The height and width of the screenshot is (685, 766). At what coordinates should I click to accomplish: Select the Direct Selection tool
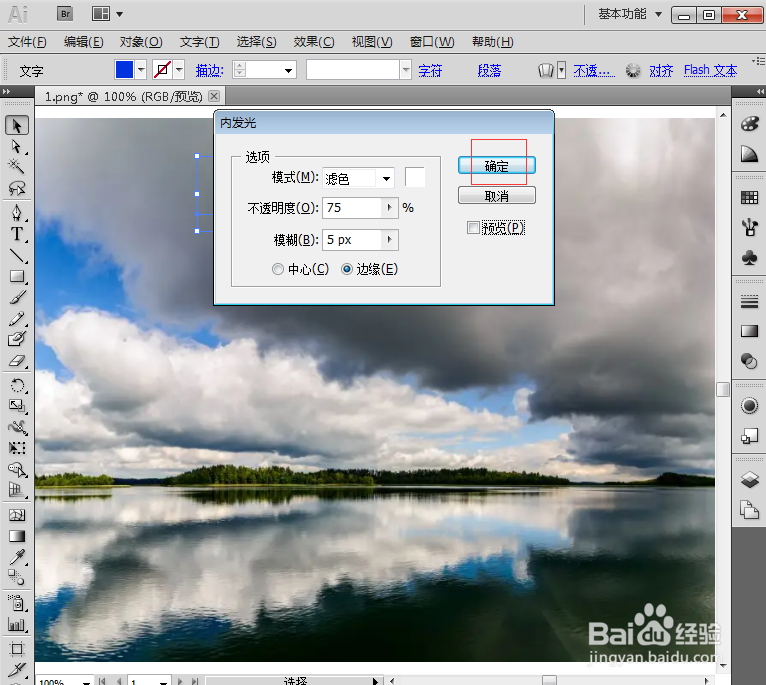17,147
